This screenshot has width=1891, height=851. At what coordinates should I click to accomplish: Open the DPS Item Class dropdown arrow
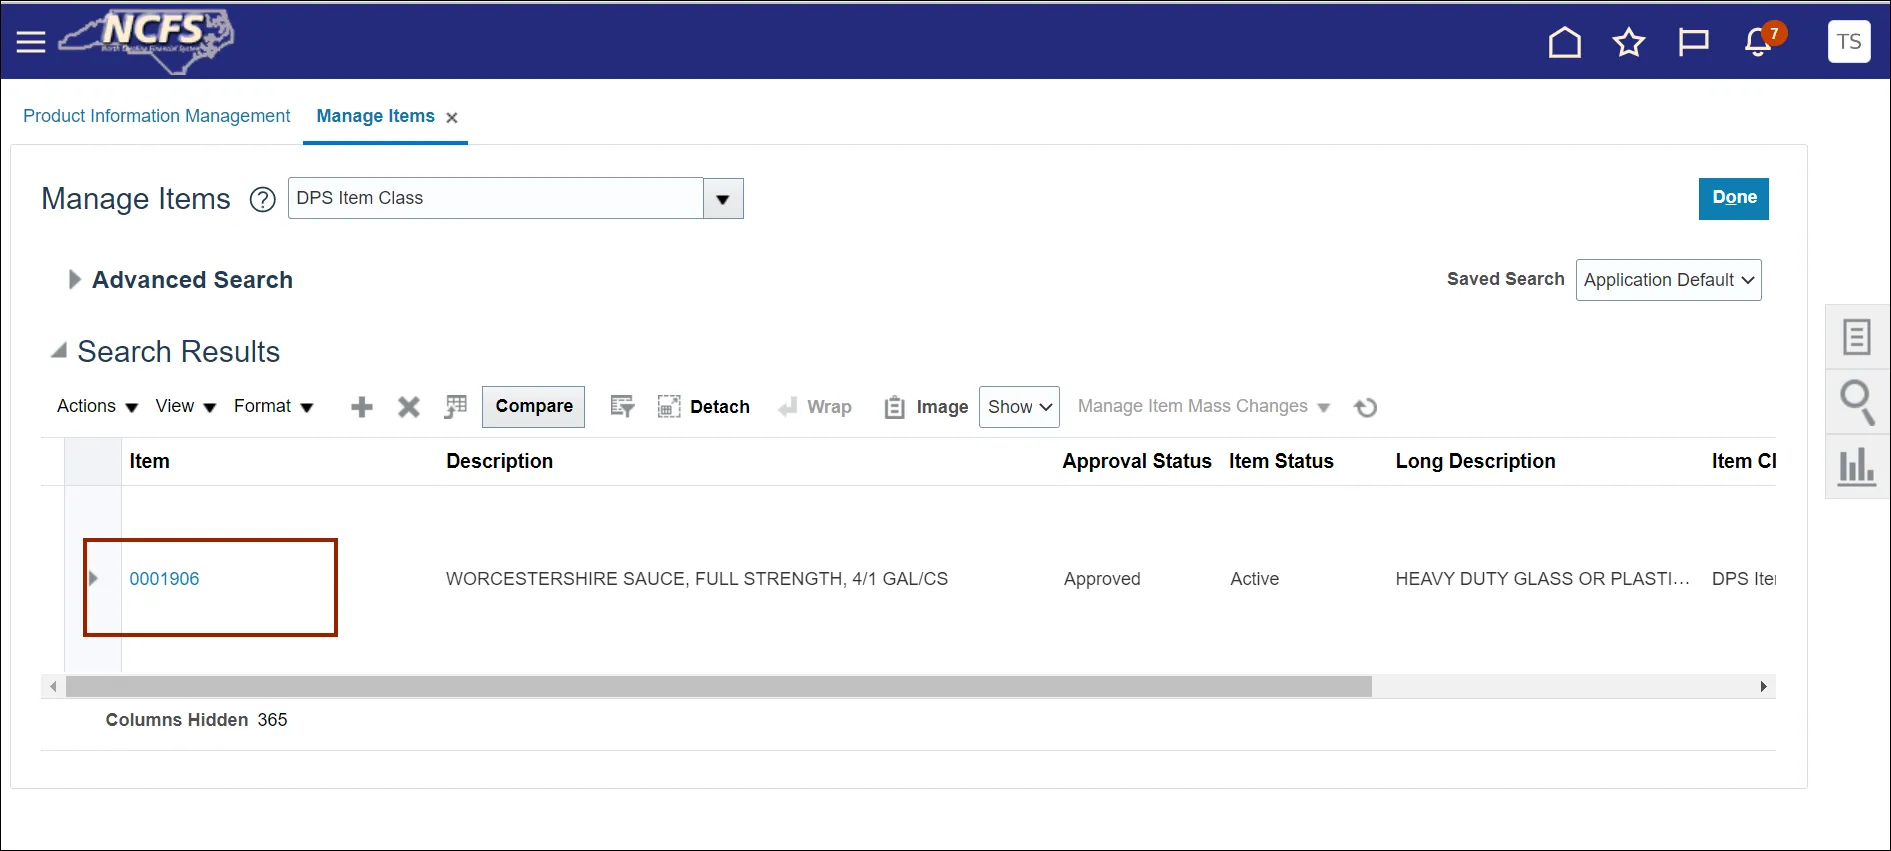723,199
